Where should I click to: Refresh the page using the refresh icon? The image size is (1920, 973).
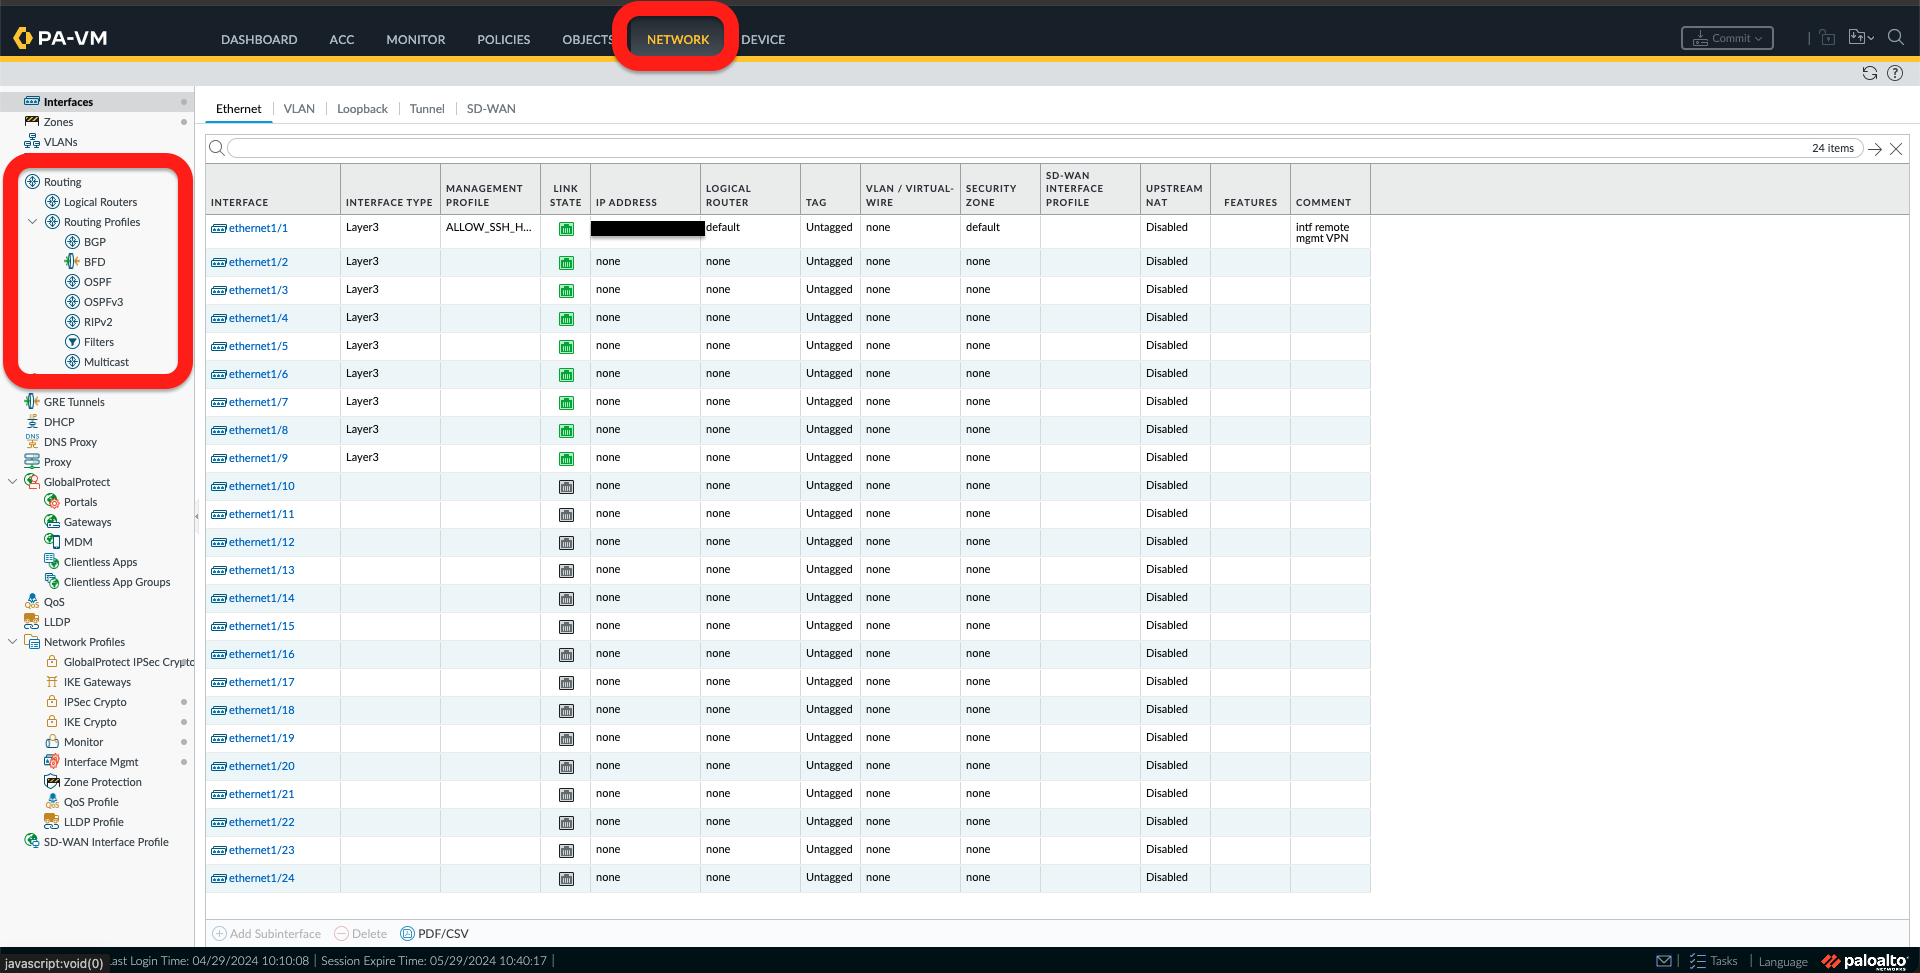[1869, 72]
